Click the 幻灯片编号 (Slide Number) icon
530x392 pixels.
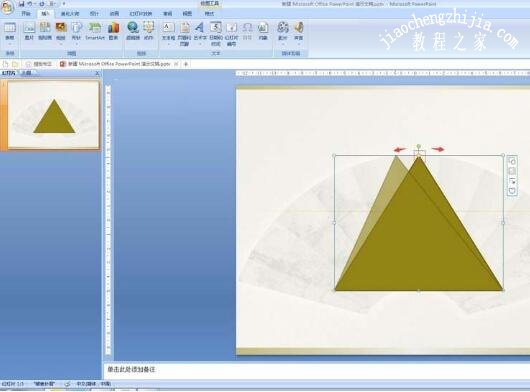coord(232,28)
